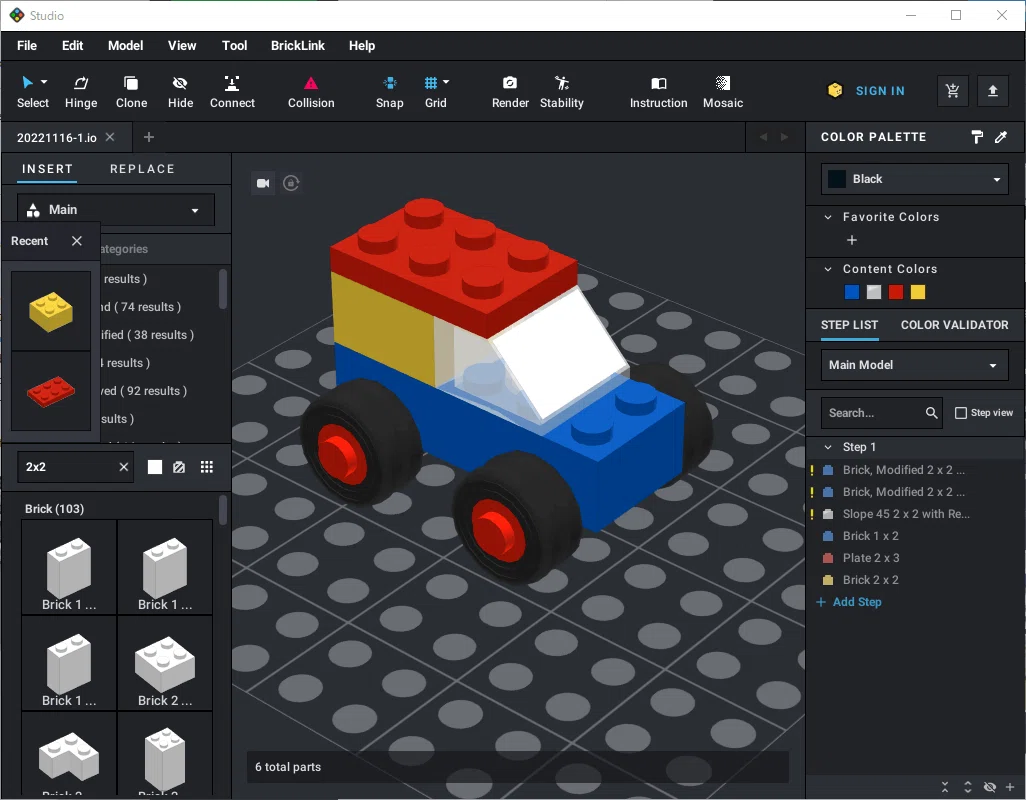1026x800 pixels.
Task: Click the paint roller icon in Color Palette
Action: 977,137
